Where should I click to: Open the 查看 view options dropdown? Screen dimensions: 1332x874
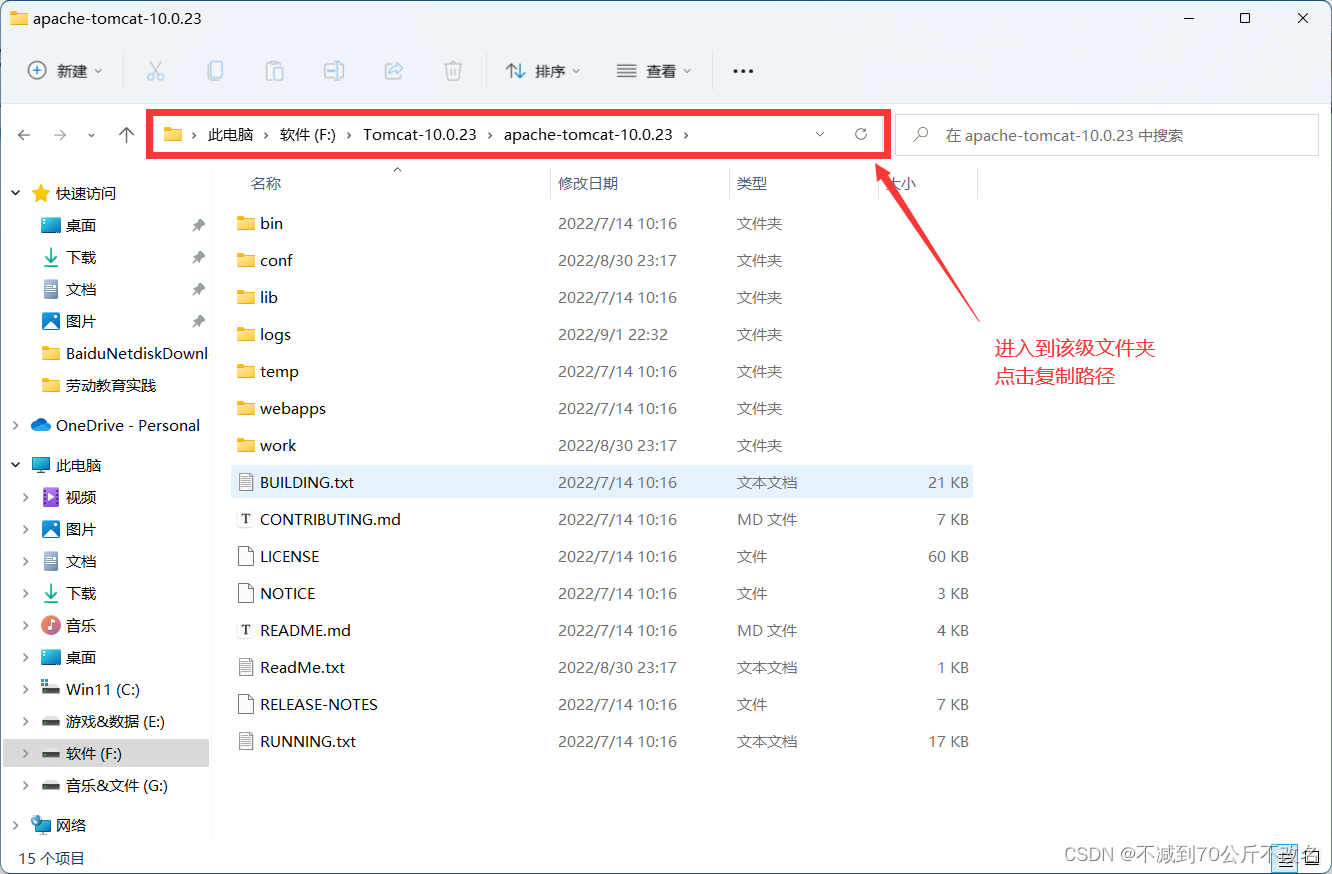point(653,70)
